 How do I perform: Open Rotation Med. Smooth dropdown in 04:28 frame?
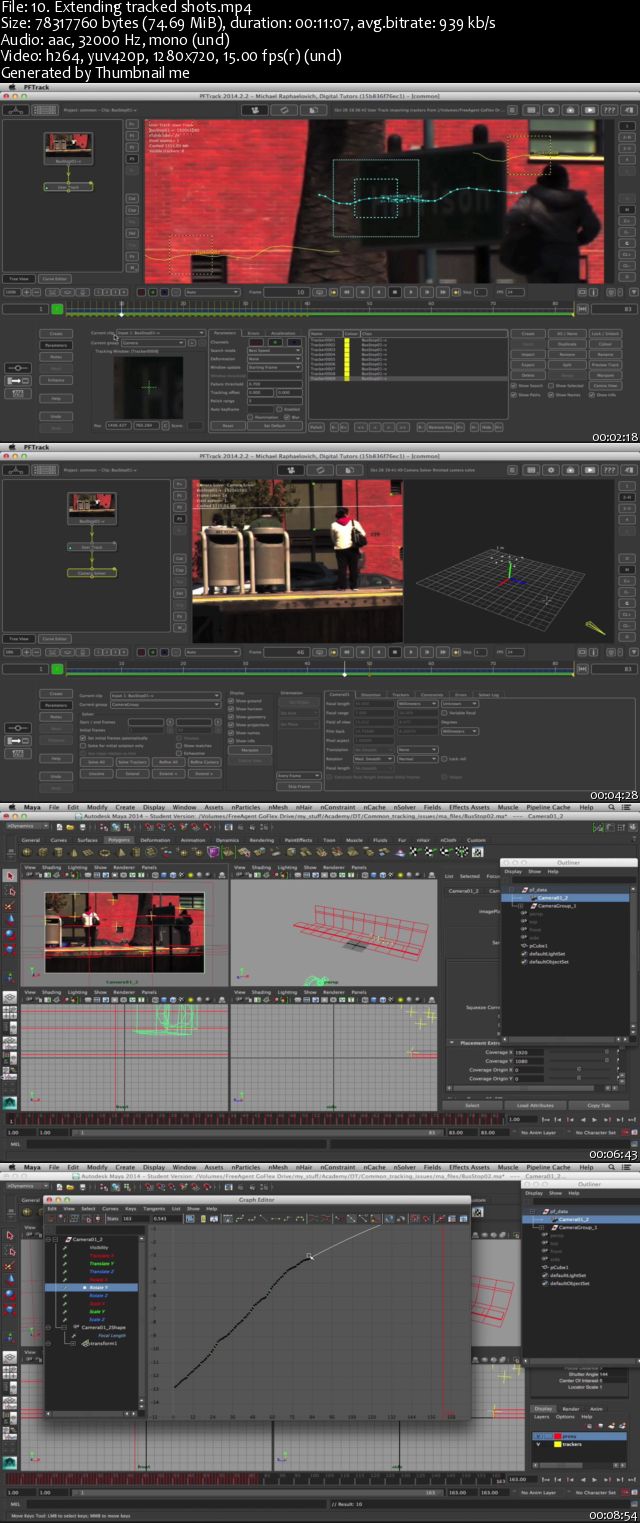click(373, 758)
